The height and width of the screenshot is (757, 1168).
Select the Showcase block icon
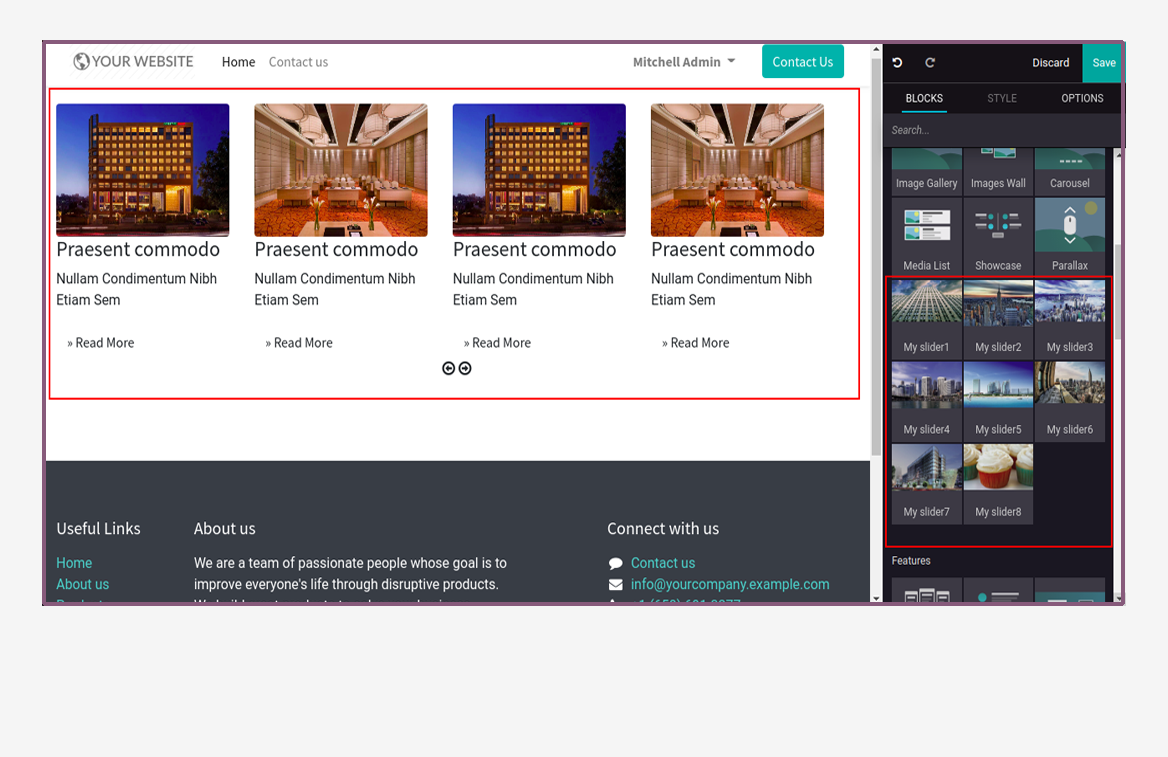[x=998, y=224]
